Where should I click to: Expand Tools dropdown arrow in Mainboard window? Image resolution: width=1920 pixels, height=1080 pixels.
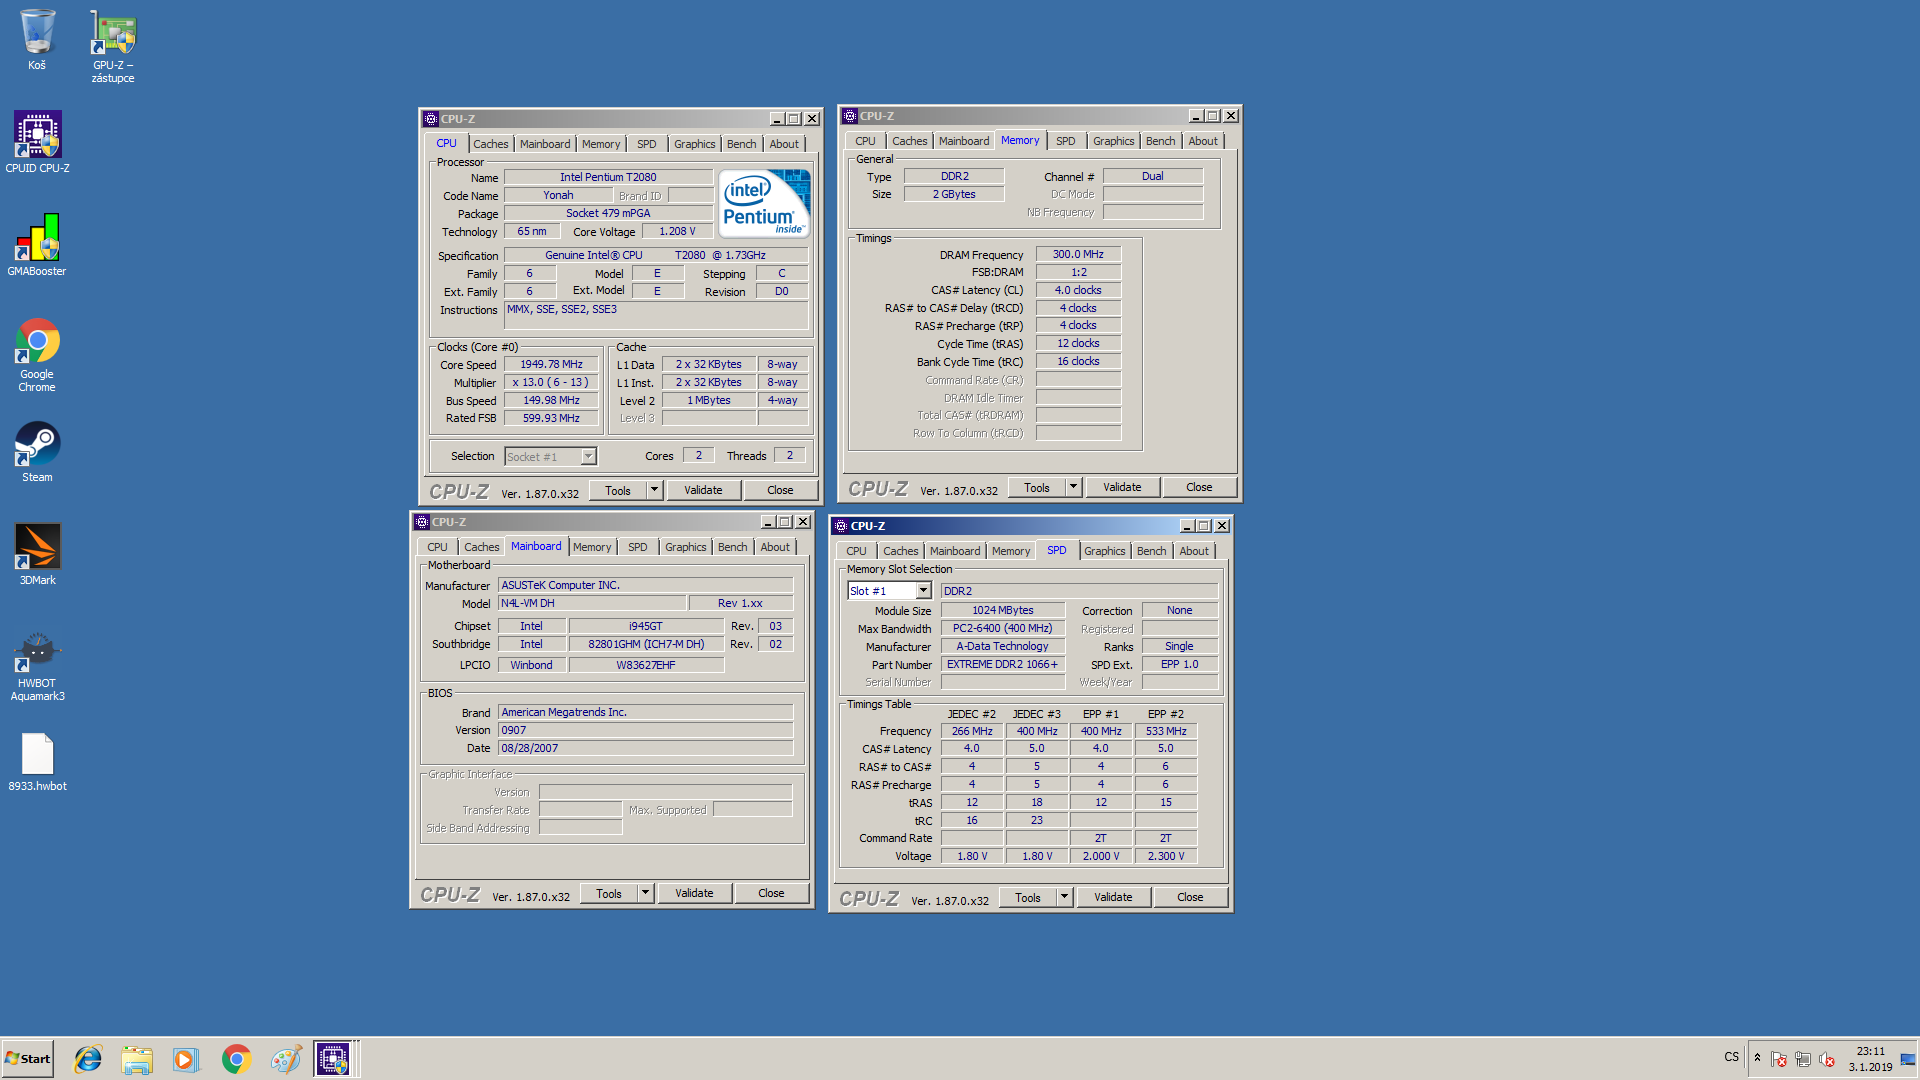coord(645,893)
